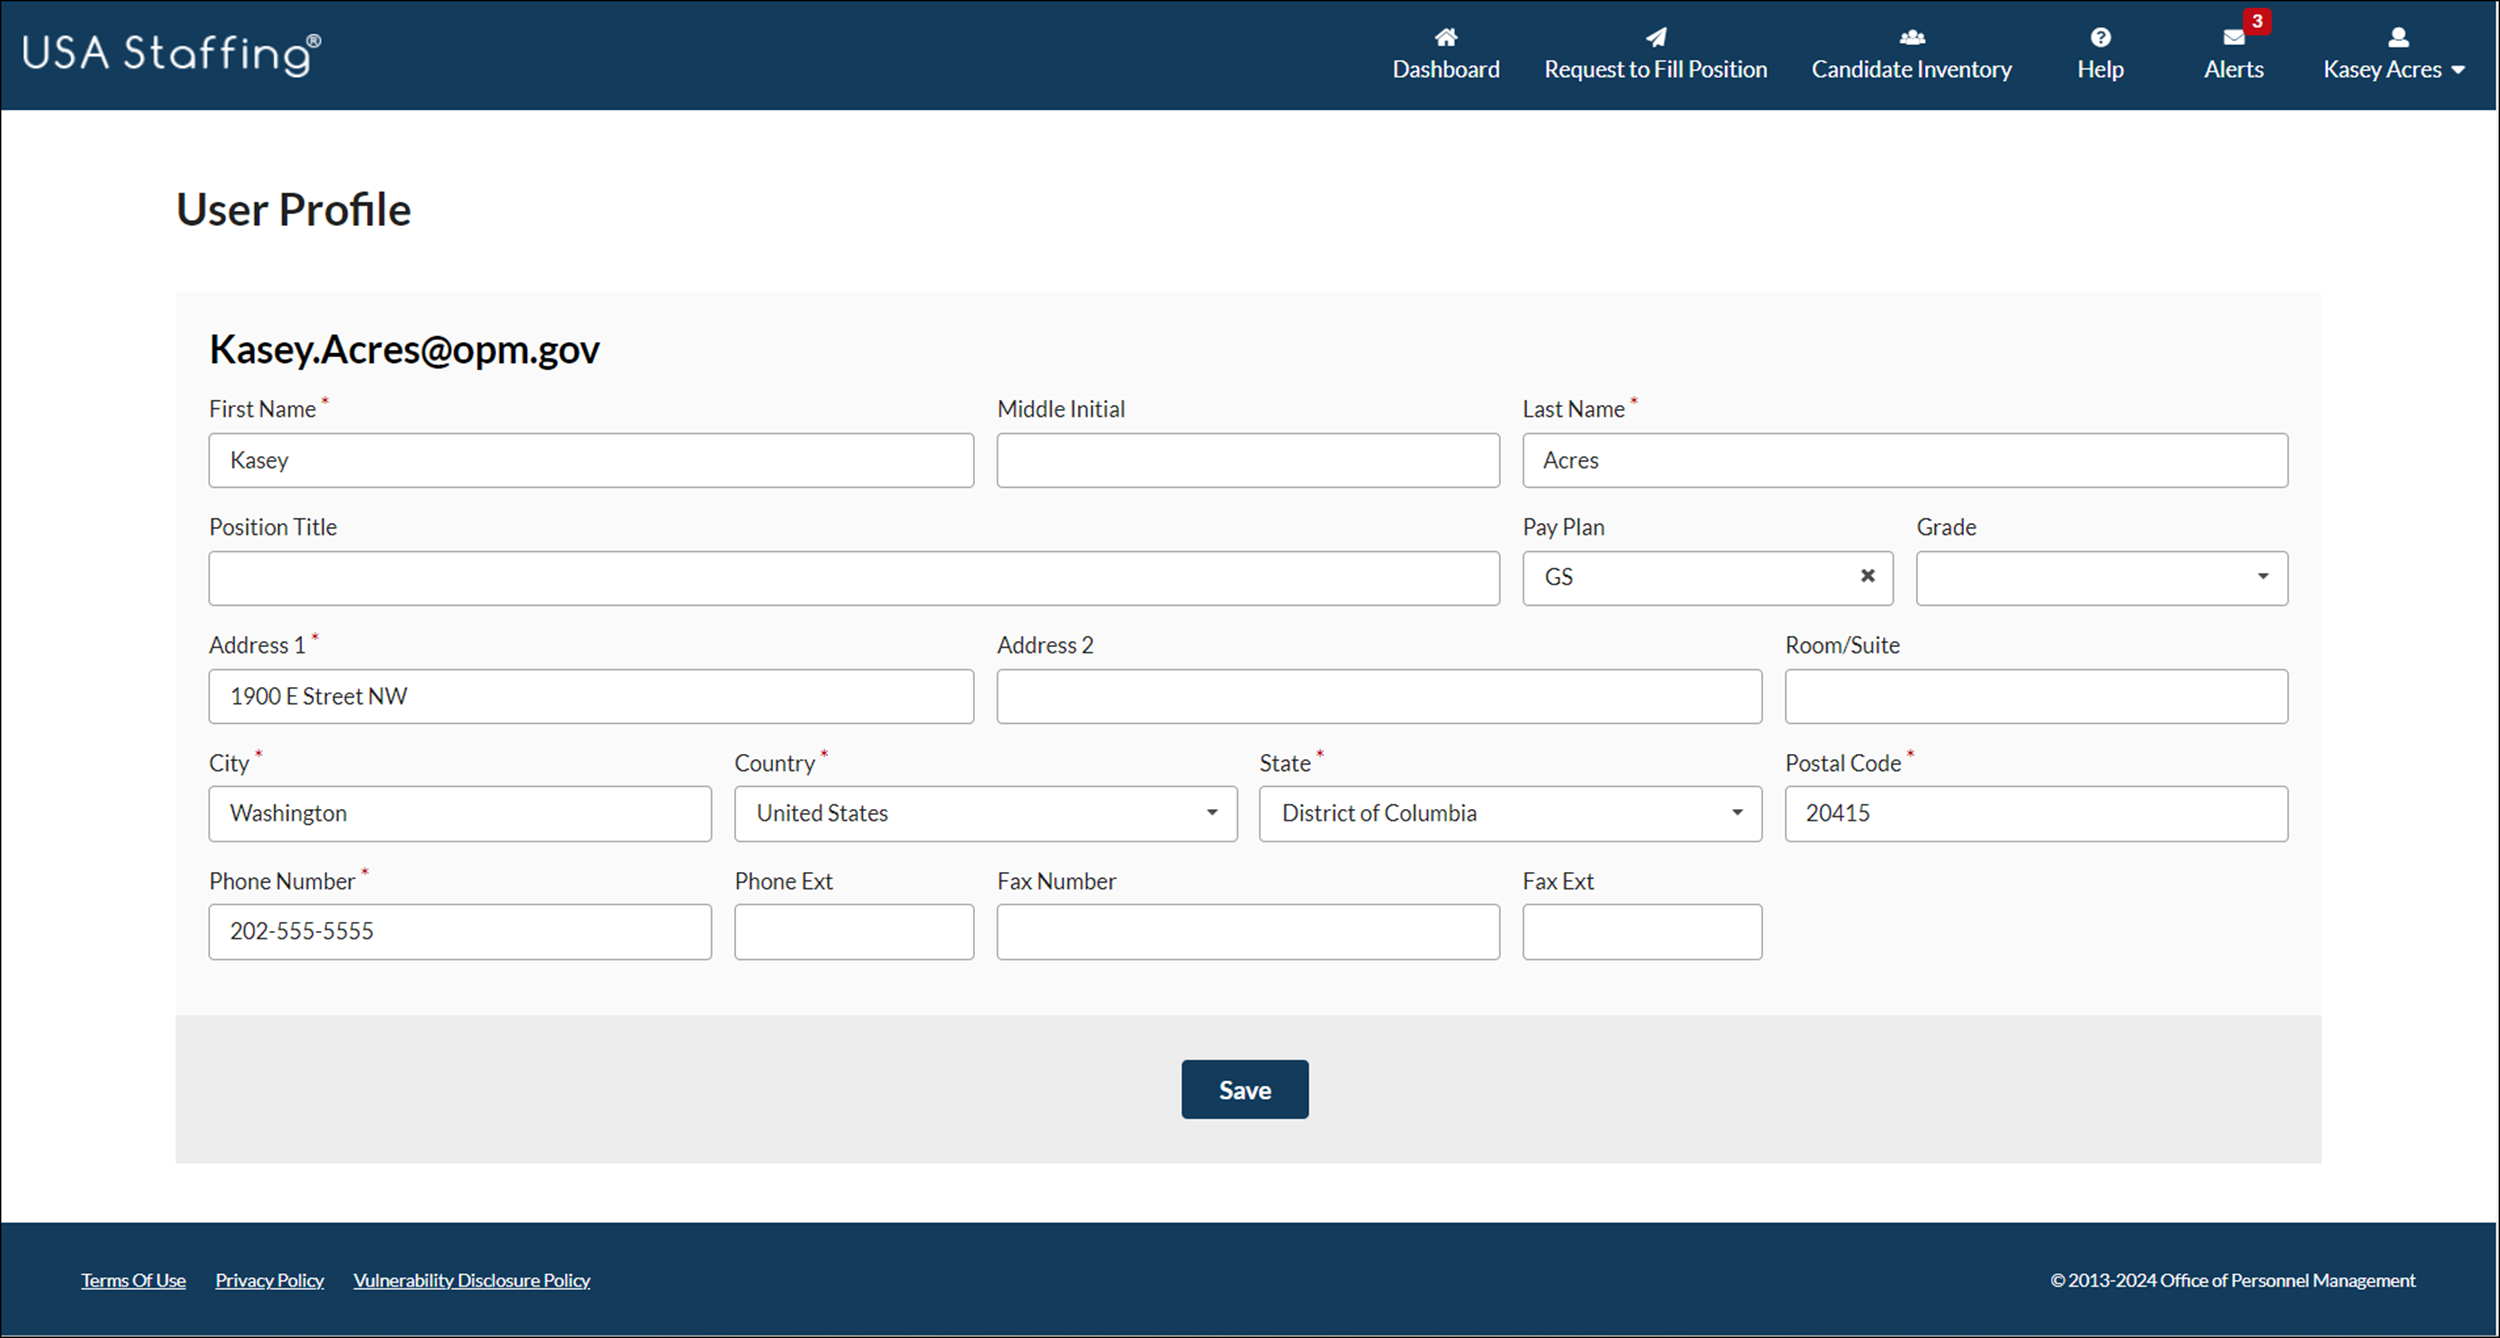Click the Save button

pos(1244,1089)
